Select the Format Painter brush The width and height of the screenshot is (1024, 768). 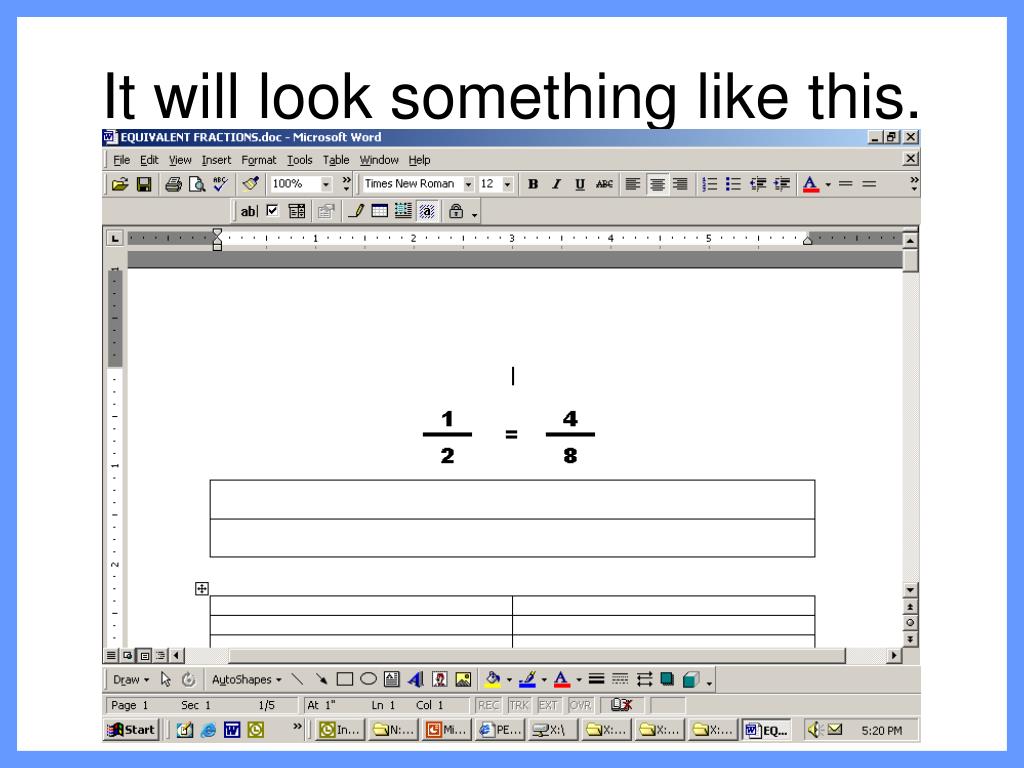[251, 184]
